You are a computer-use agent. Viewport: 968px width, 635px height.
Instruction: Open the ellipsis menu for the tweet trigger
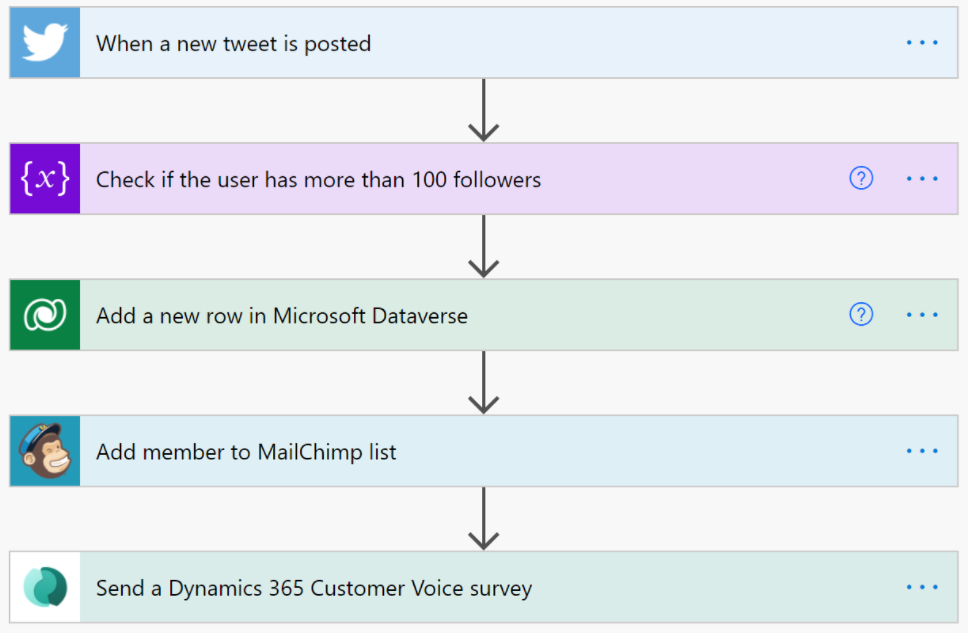(x=921, y=43)
